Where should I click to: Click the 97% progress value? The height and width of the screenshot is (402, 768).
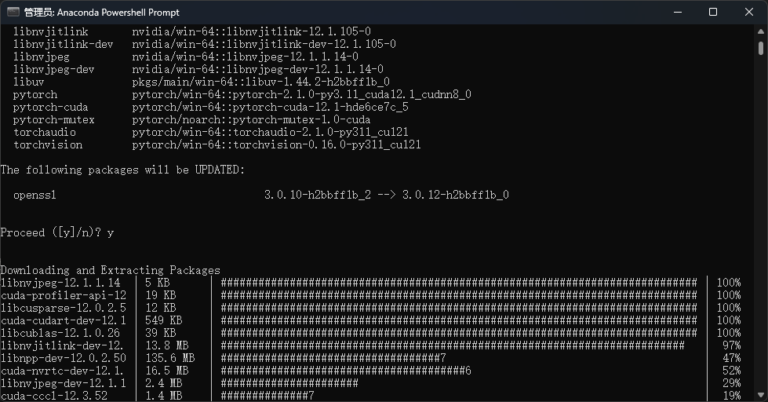(x=728, y=345)
